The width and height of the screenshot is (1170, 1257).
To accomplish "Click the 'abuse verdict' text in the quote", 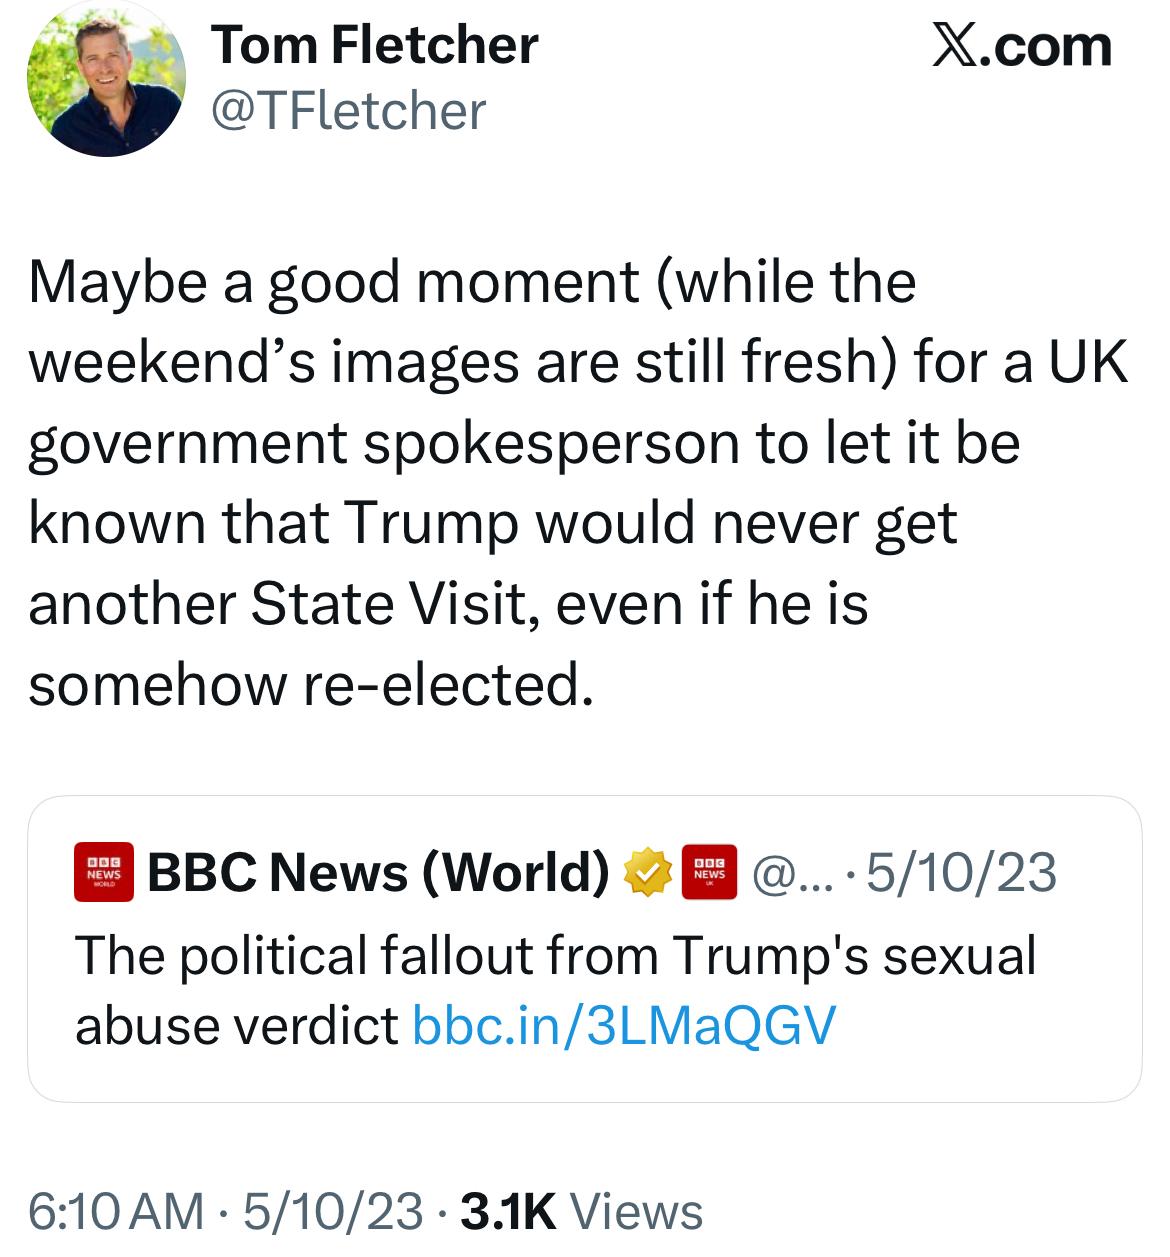I will 237,1024.
